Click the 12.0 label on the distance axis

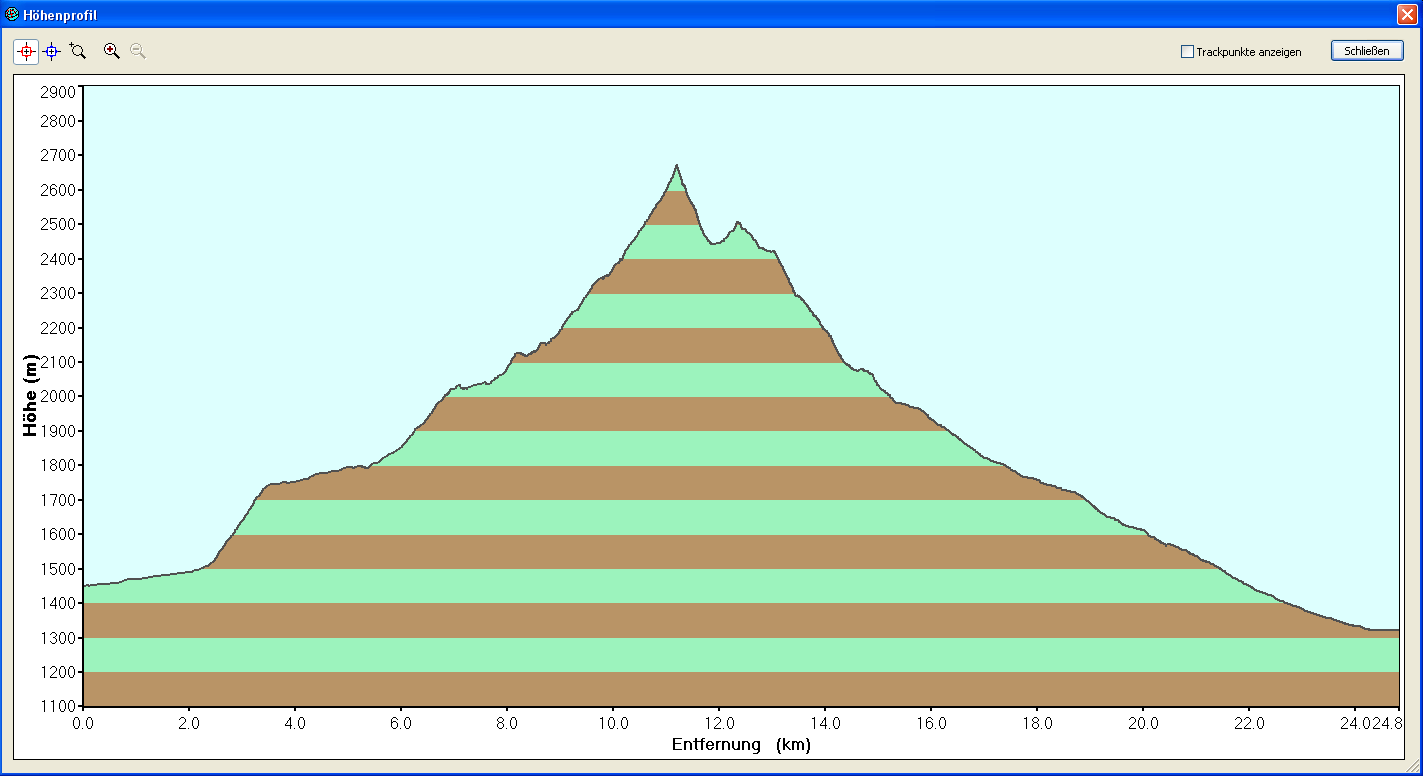coord(719,724)
